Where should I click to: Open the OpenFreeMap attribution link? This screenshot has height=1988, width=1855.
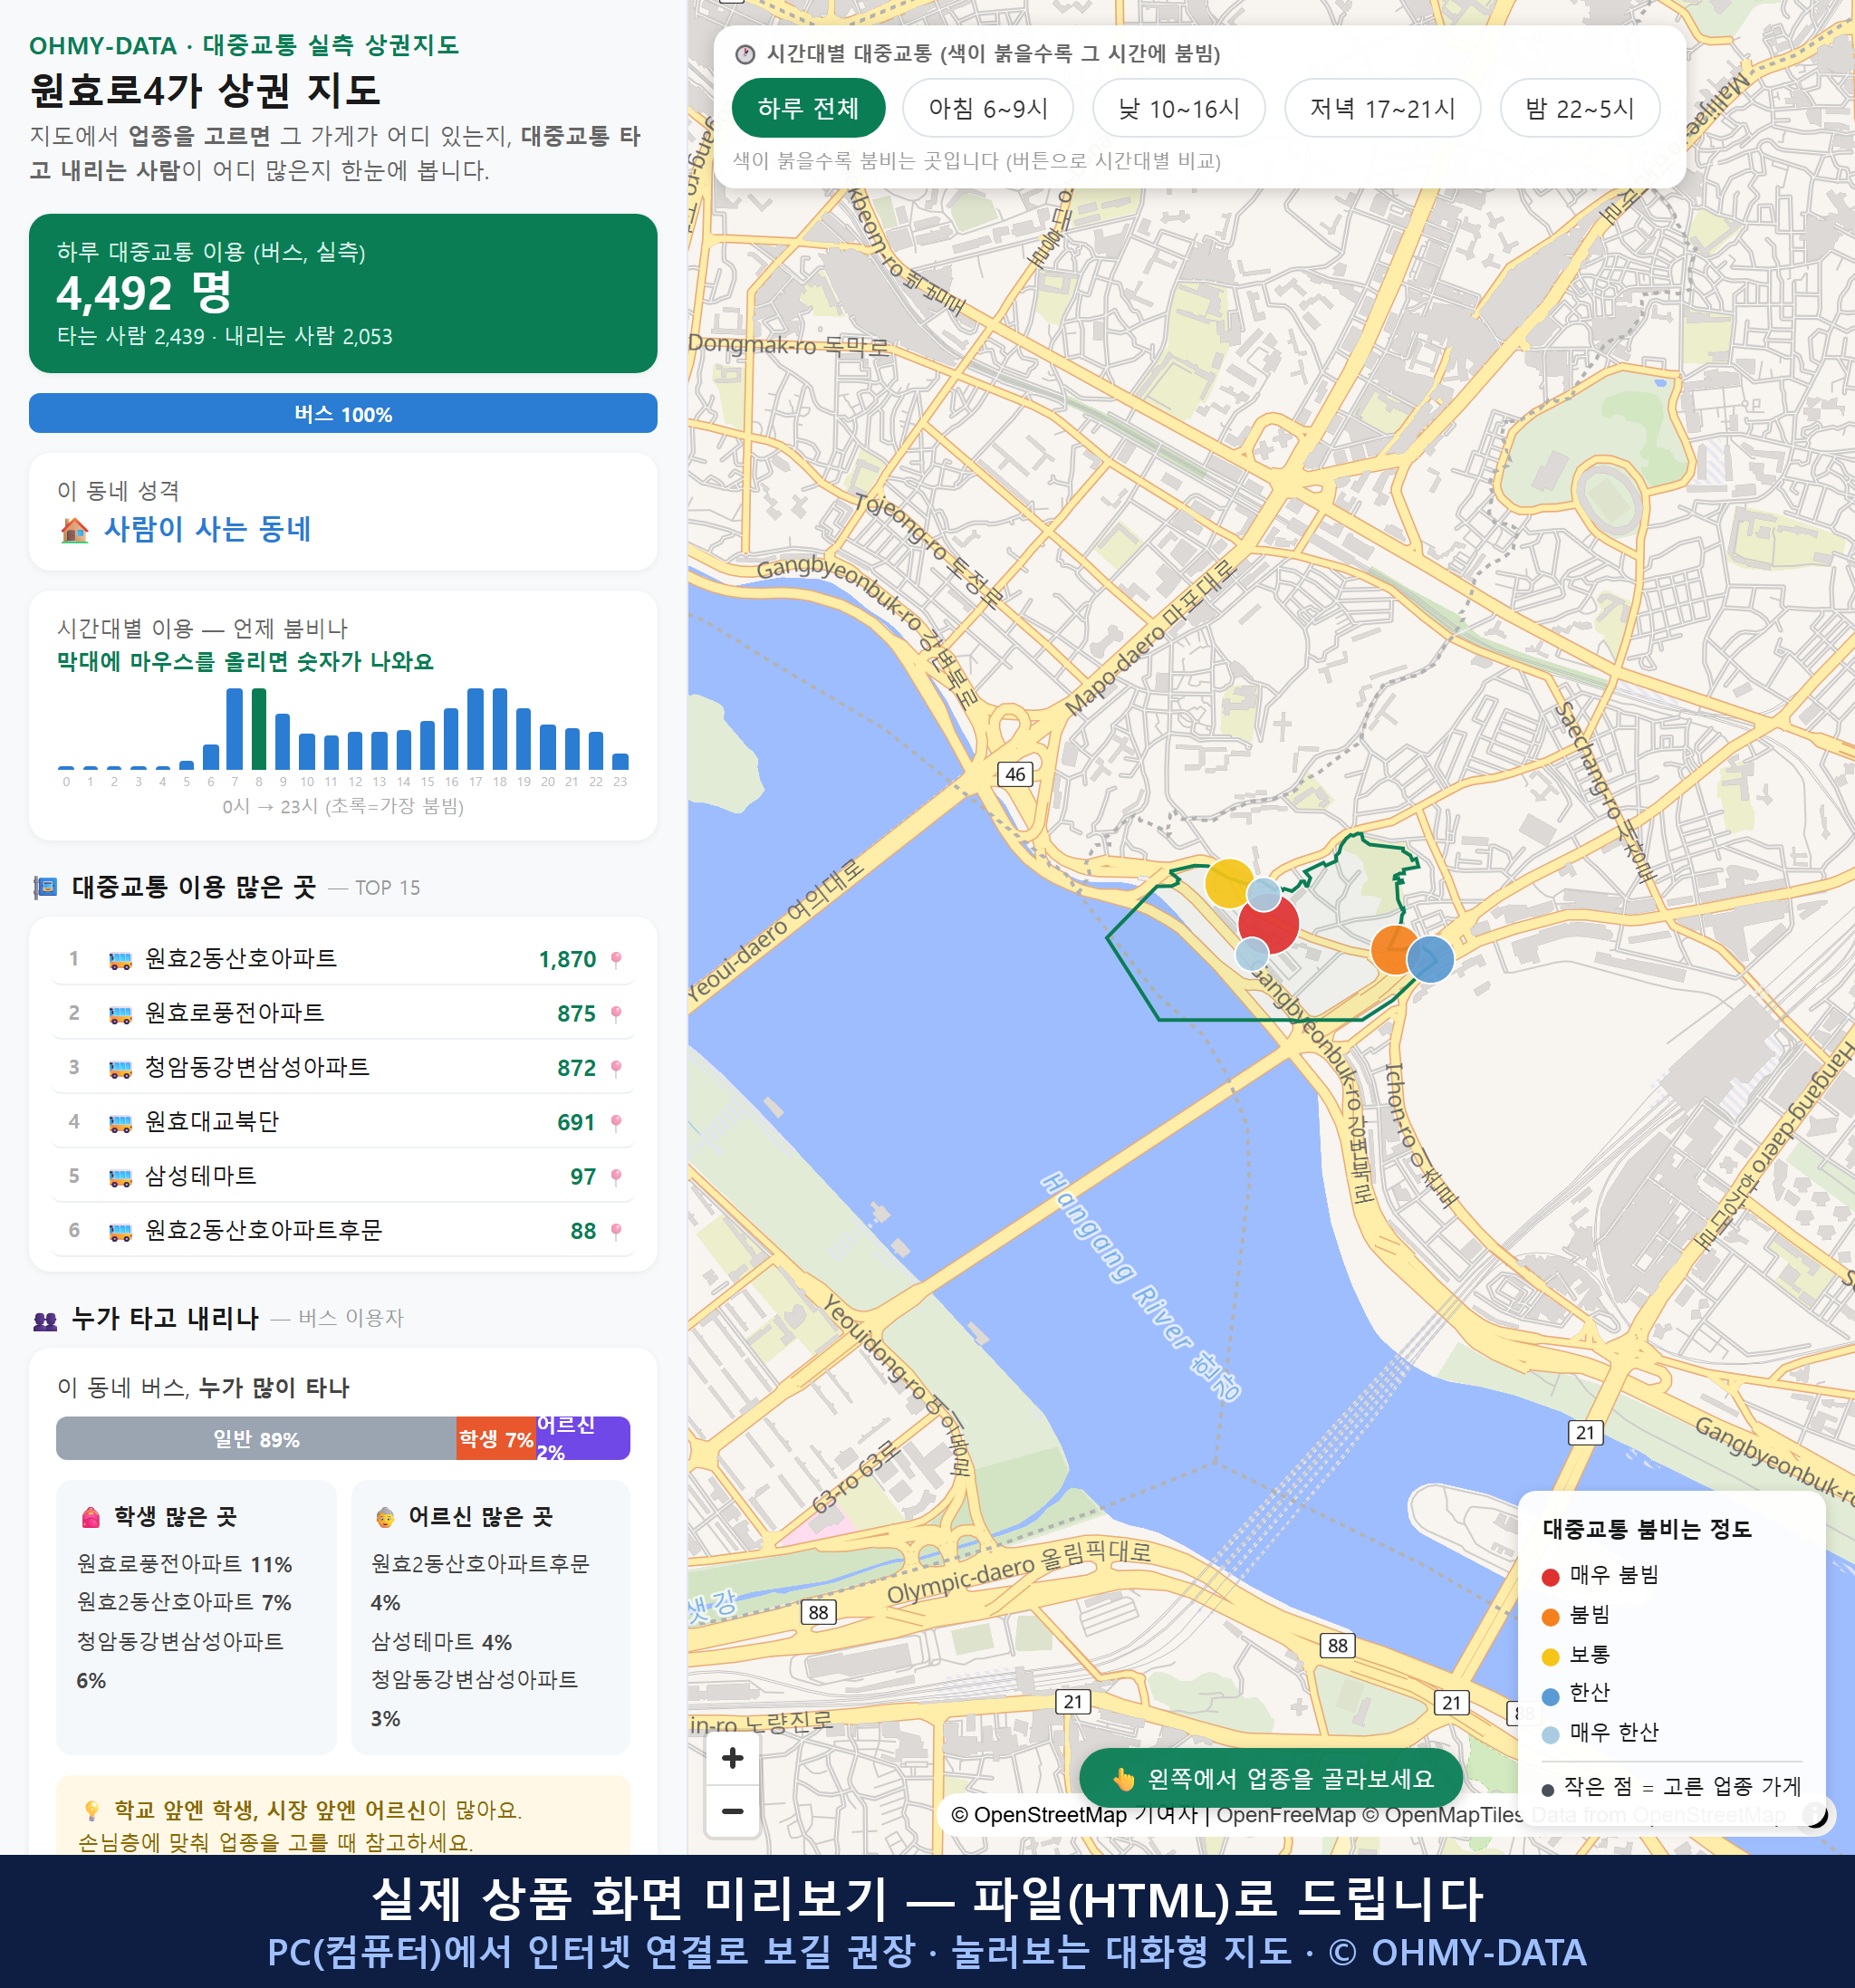click(x=1286, y=1814)
